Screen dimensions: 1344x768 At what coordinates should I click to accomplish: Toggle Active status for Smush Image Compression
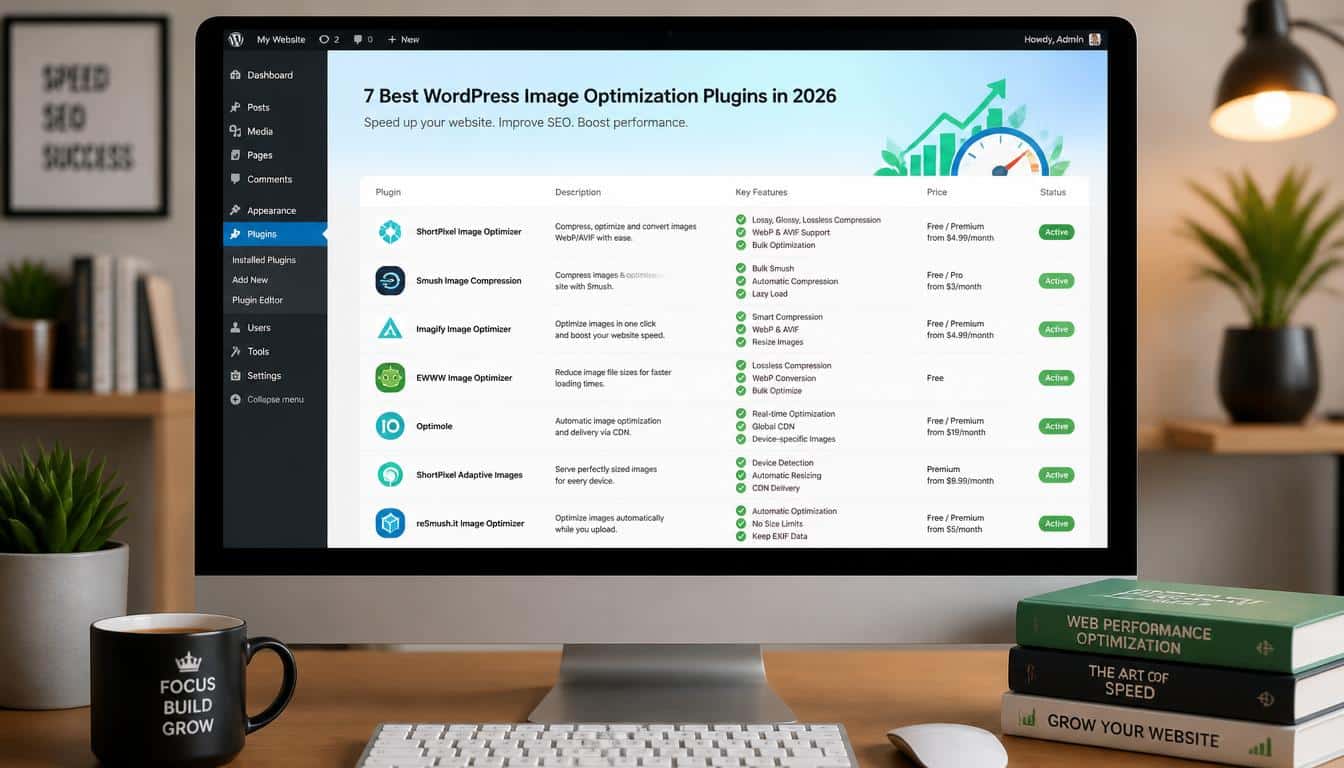click(1056, 281)
